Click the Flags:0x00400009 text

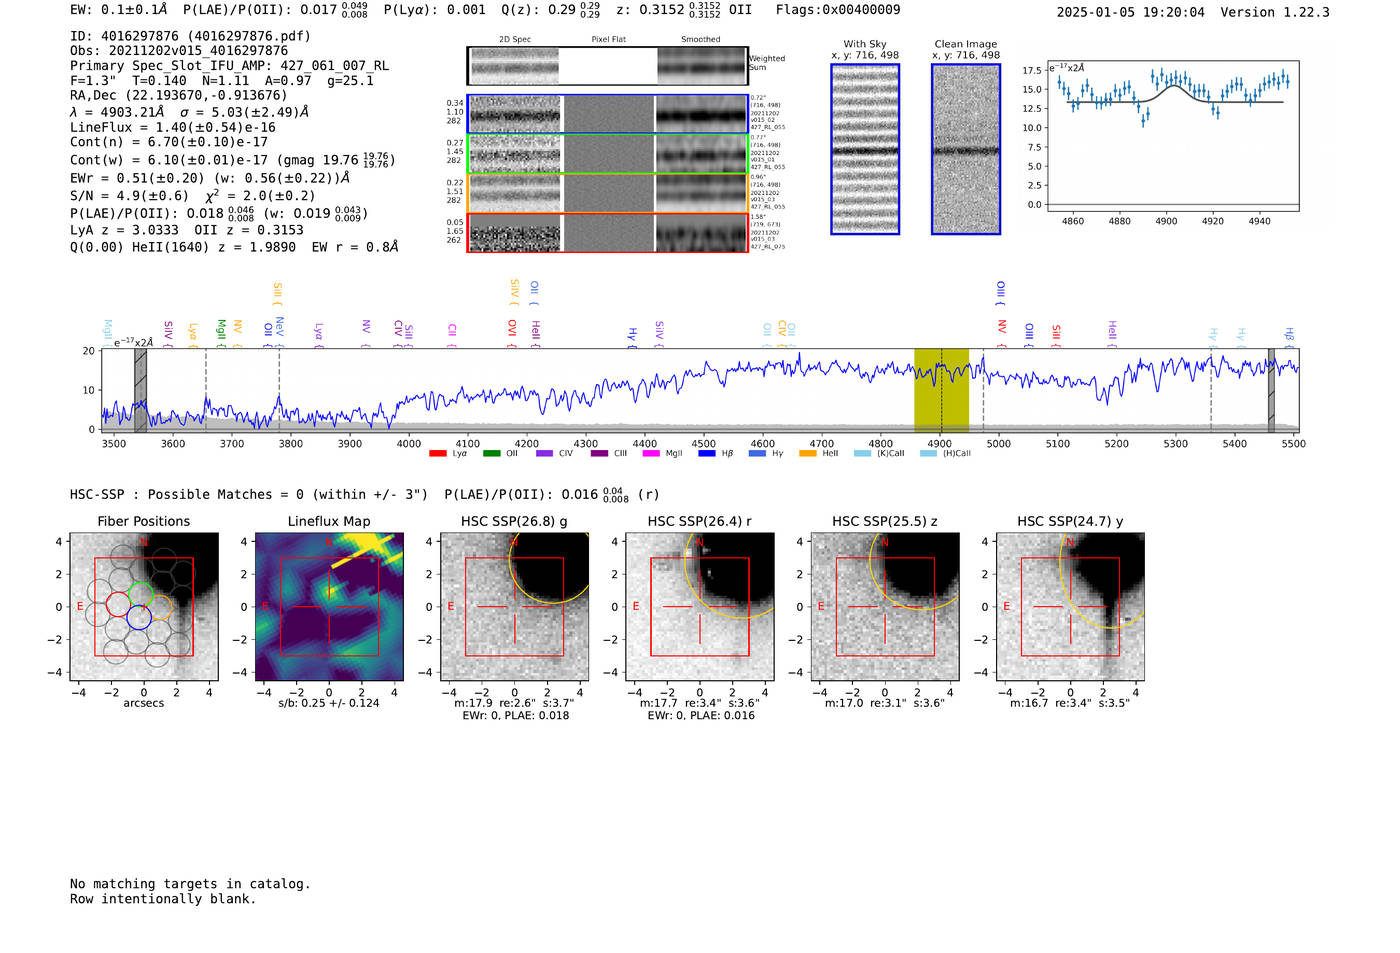(x=838, y=10)
